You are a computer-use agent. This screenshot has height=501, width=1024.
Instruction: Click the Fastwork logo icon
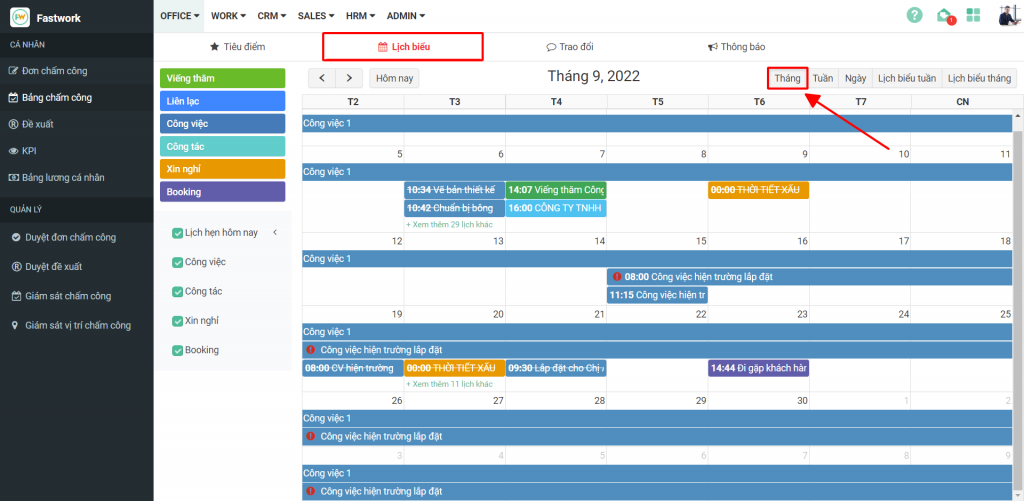(20, 17)
